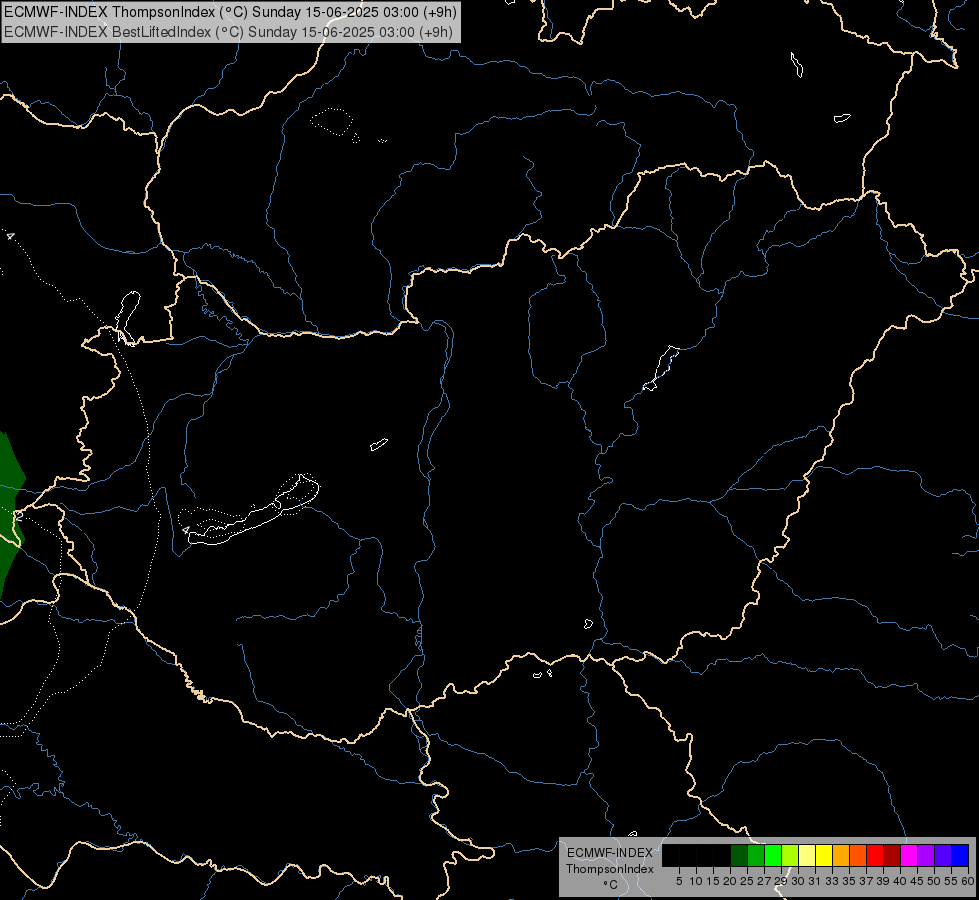The height and width of the screenshot is (900, 979).
Task: Click the legend scale value 5
Action: 679,881
